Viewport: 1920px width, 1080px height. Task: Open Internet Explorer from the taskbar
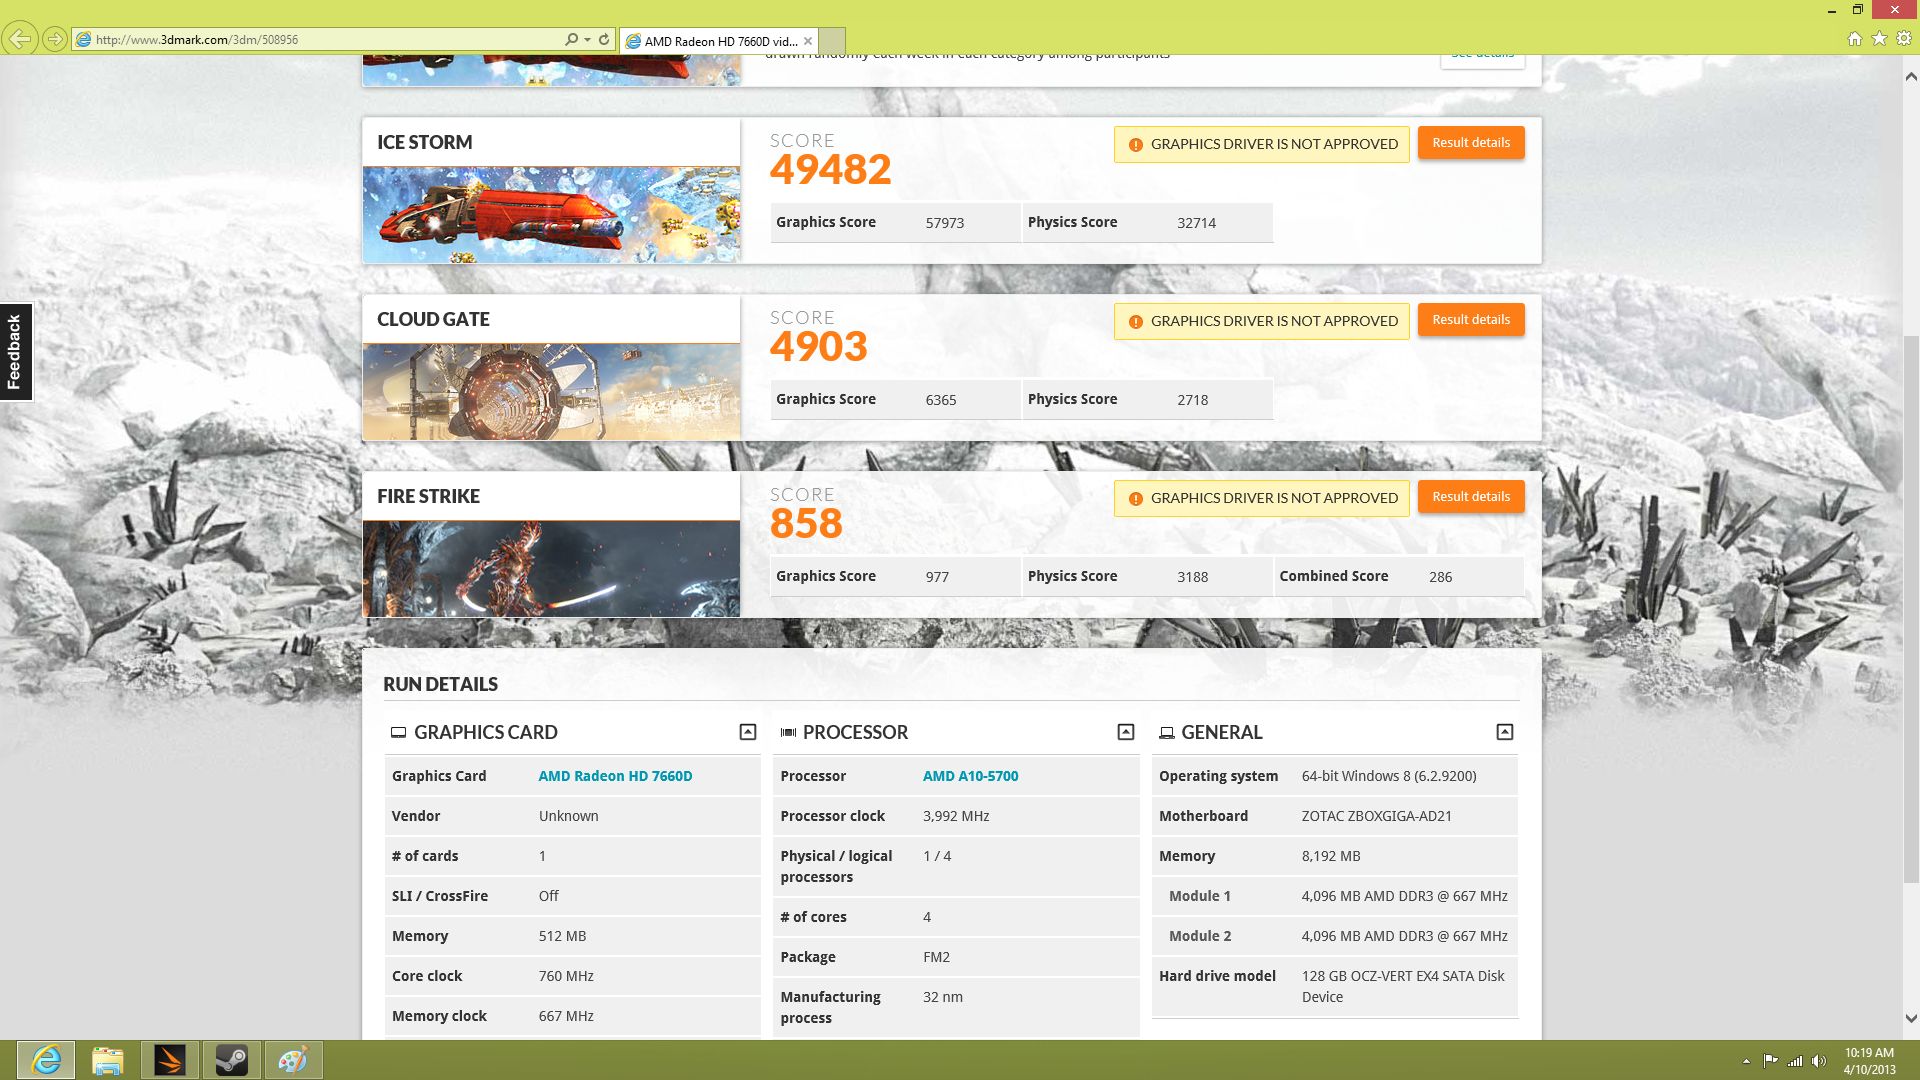point(46,1060)
